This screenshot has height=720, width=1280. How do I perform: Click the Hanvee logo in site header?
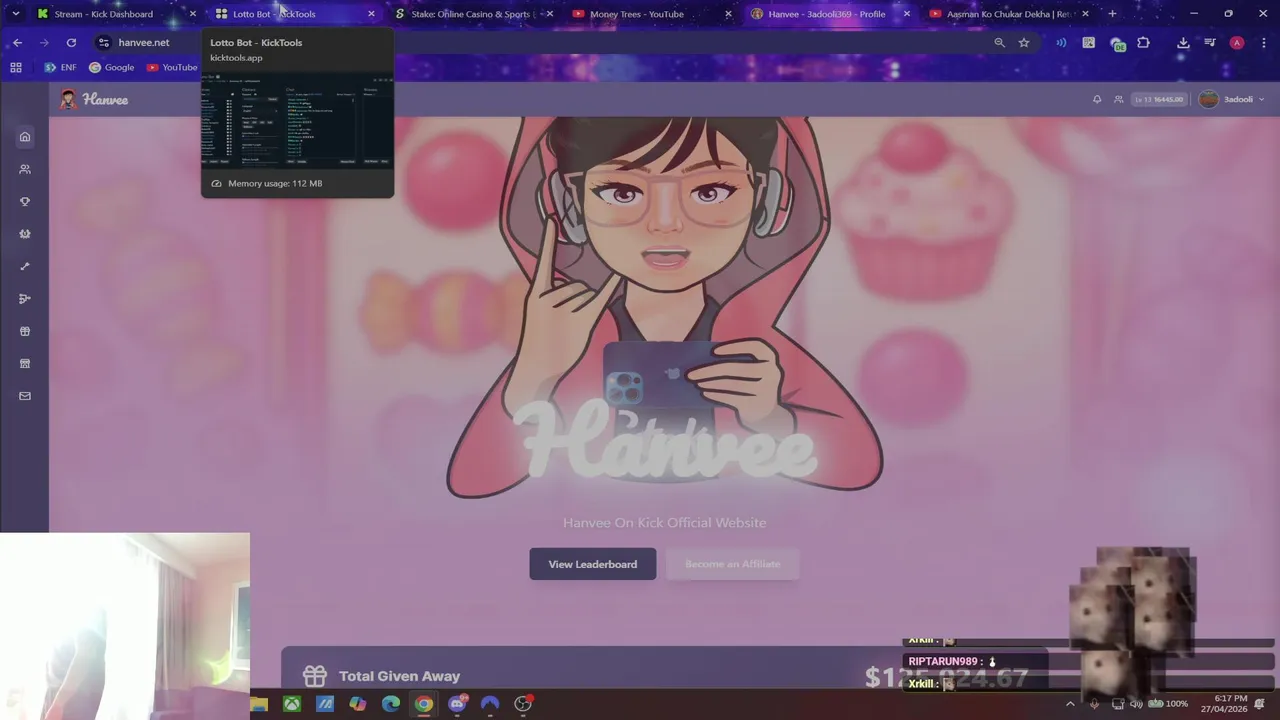click(x=94, y=99)
